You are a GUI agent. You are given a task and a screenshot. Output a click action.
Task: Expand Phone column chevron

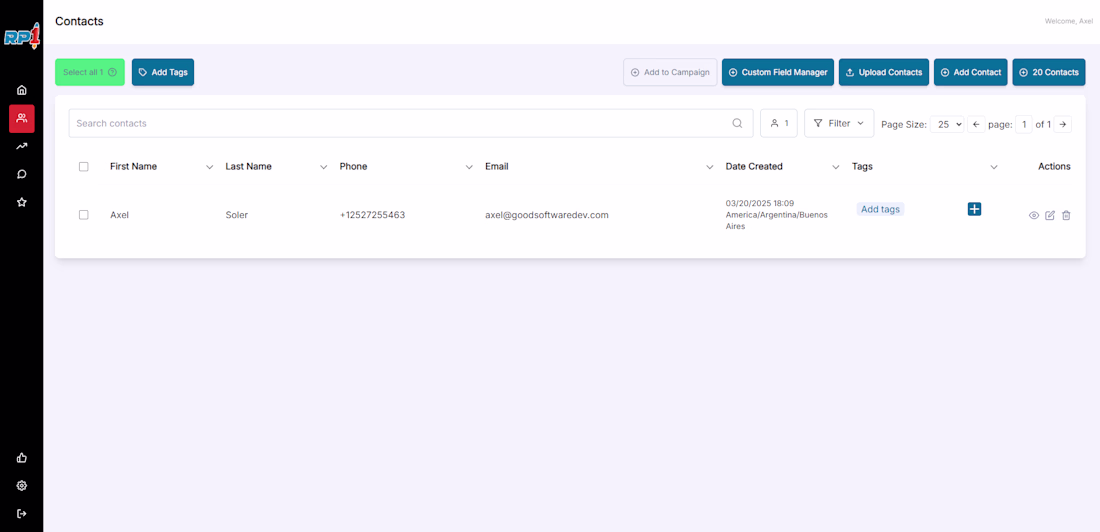click(469, 167)
